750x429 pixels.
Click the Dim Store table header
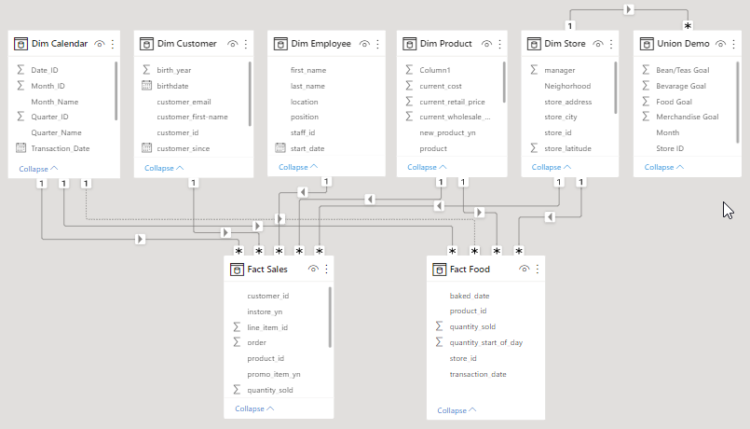pos(565,44)
